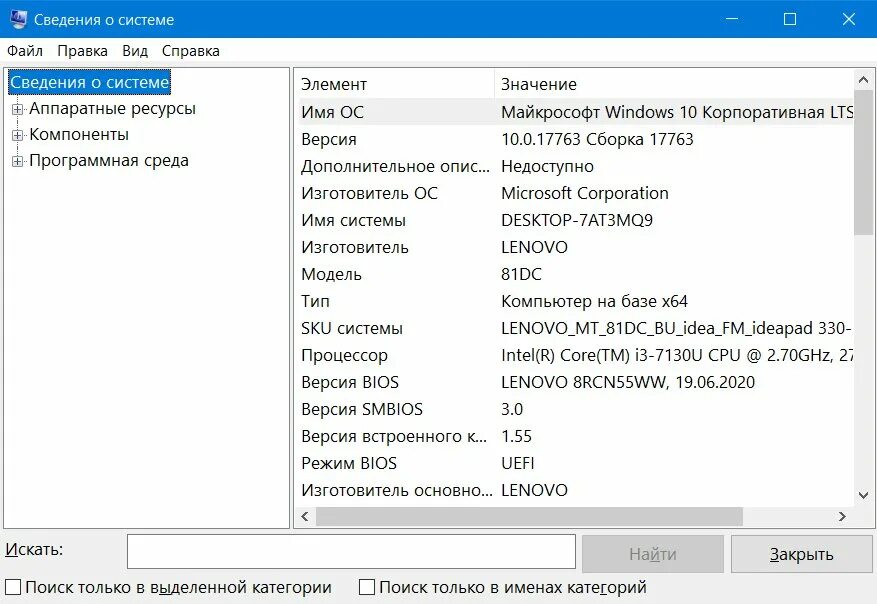Image resolution: width=877 pixels, height=604 pixels.
Task: Click the vertical scrollbar up arrow
Action: tap(863, 80)
